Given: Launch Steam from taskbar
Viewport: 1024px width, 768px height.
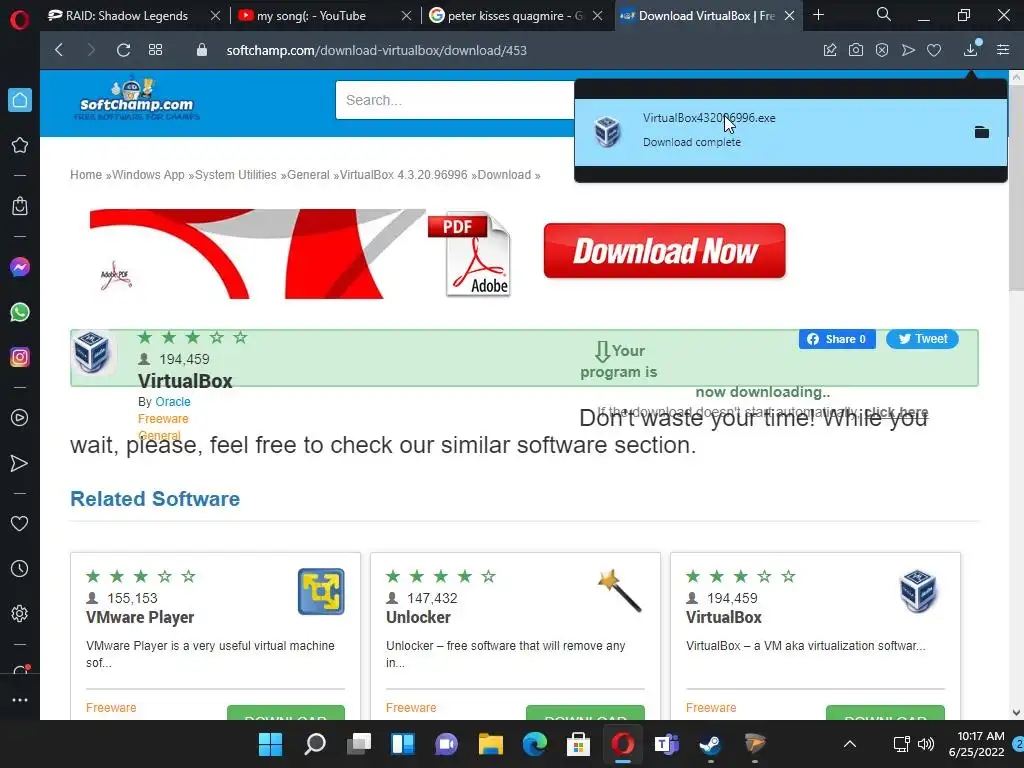Looking at the screenshot, I should (710, 744).
